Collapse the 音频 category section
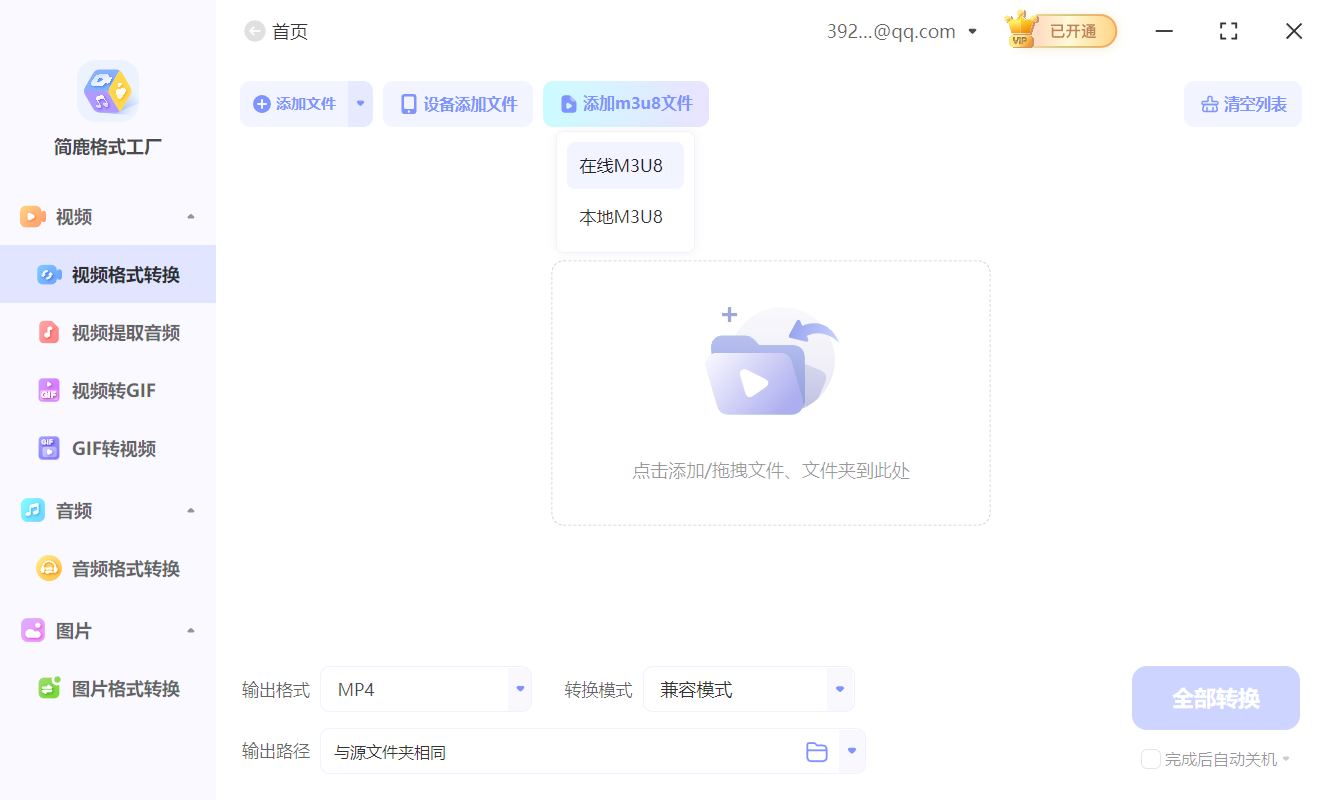This screenshot has width=1326, height=800. coord(190,510)
